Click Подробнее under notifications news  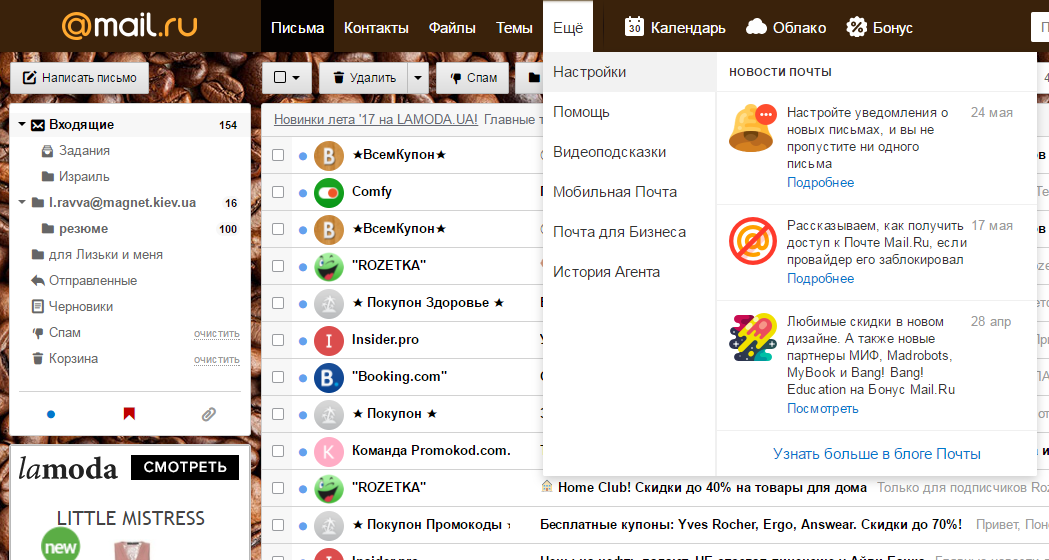820,183
